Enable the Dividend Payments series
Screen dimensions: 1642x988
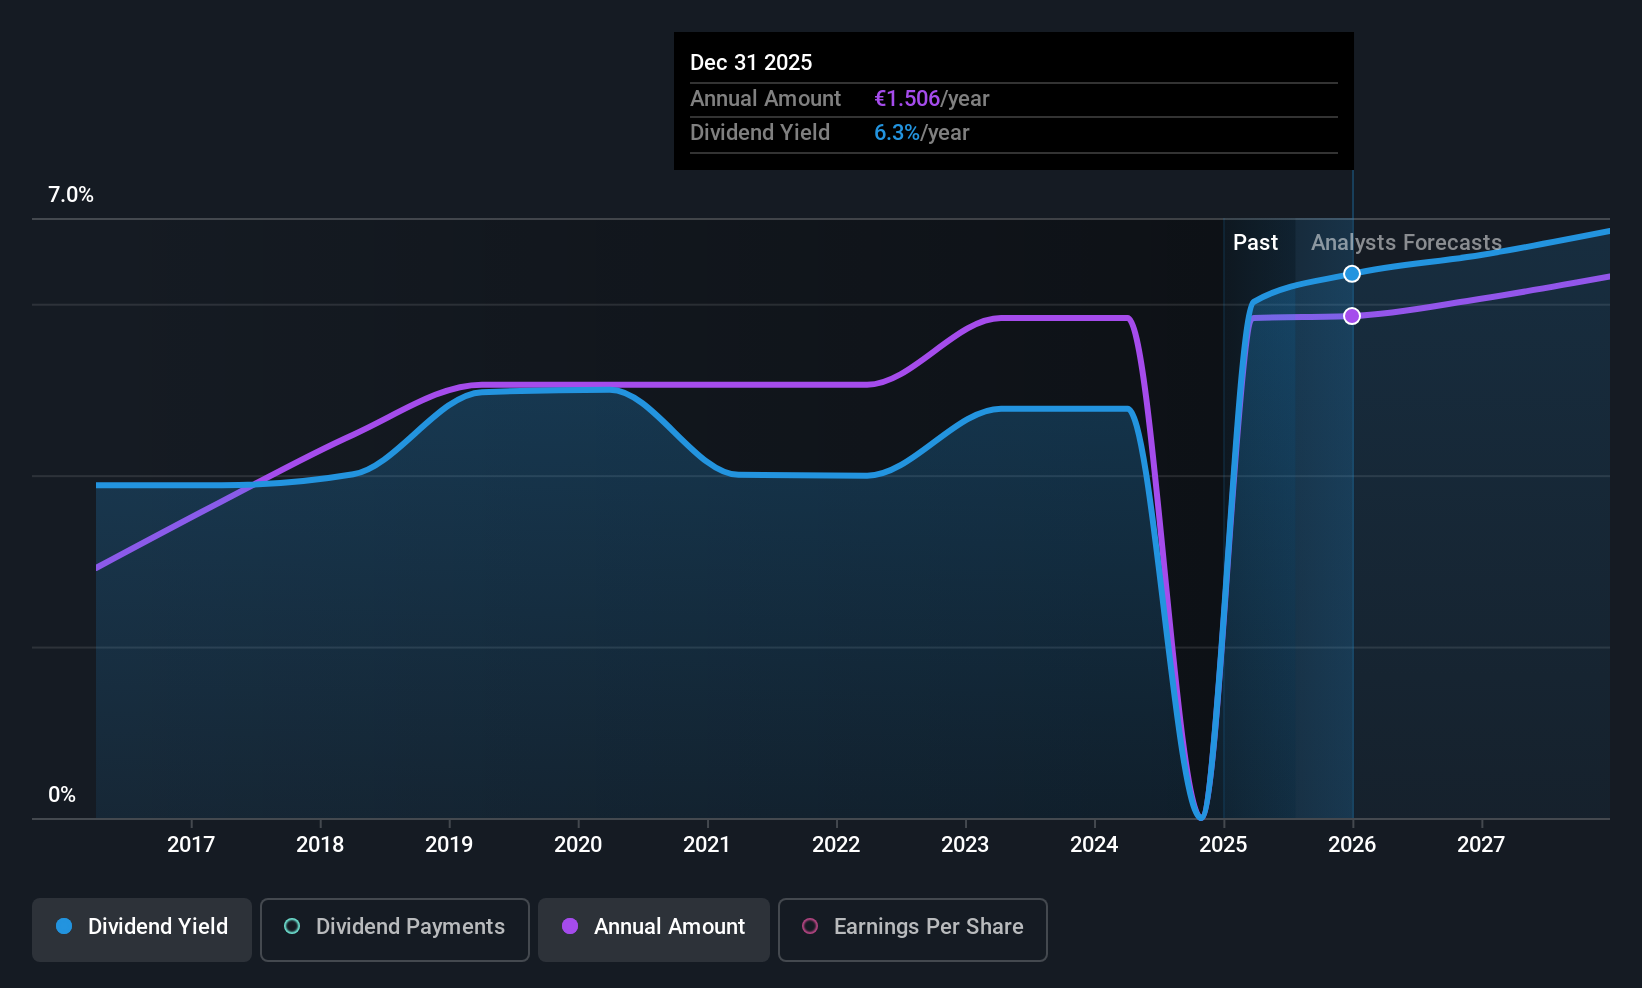(x=394, y=929)
